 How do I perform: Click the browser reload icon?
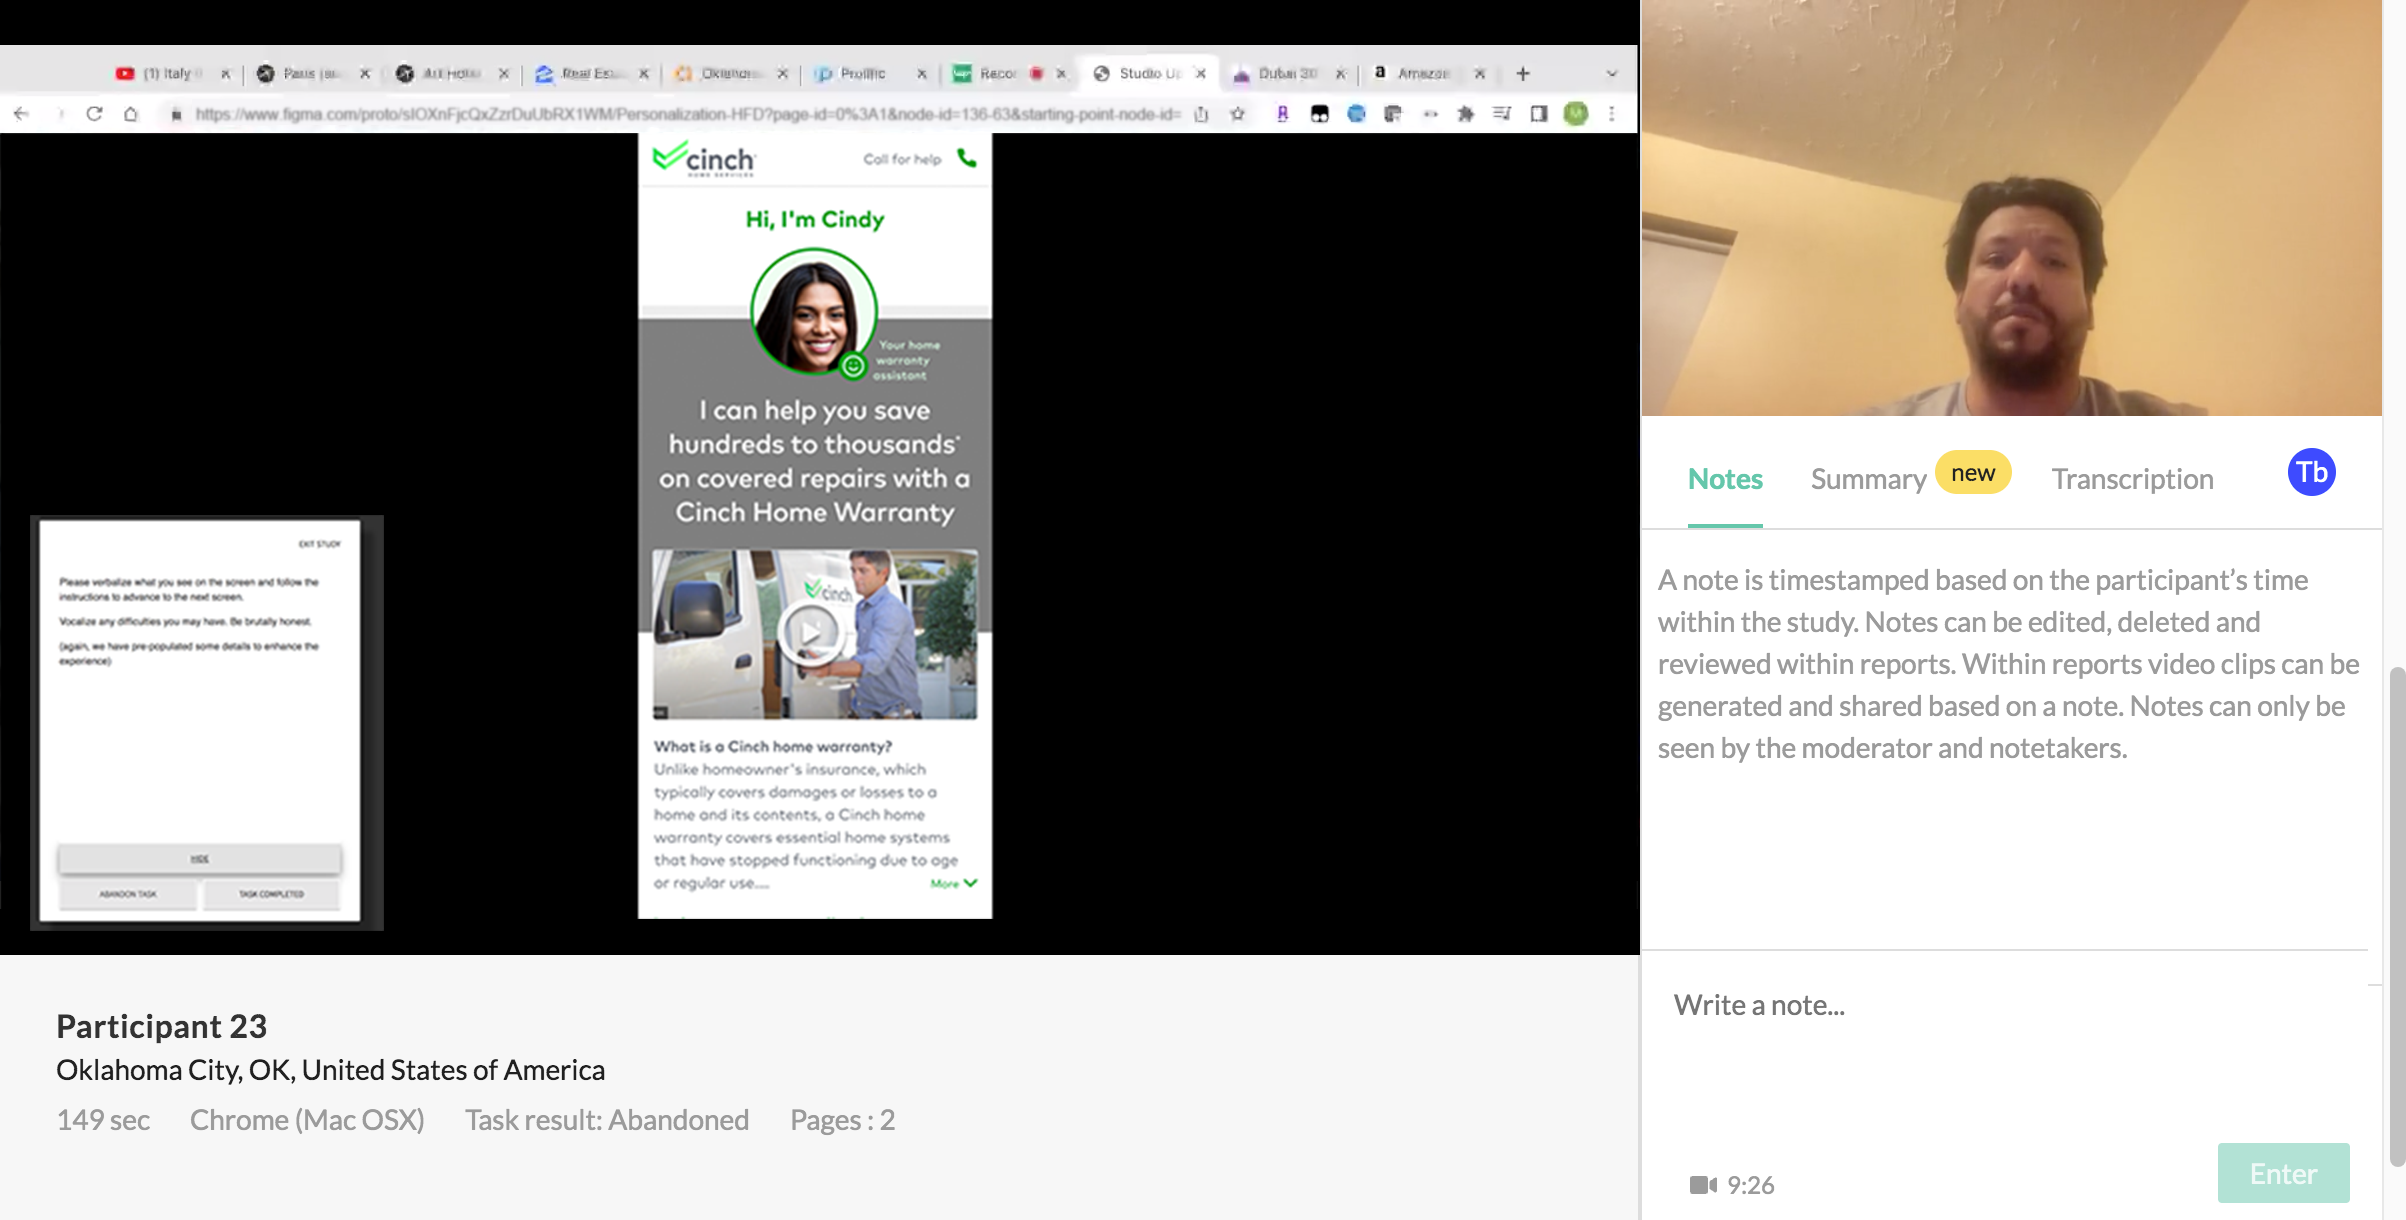(x=95, y=114)
